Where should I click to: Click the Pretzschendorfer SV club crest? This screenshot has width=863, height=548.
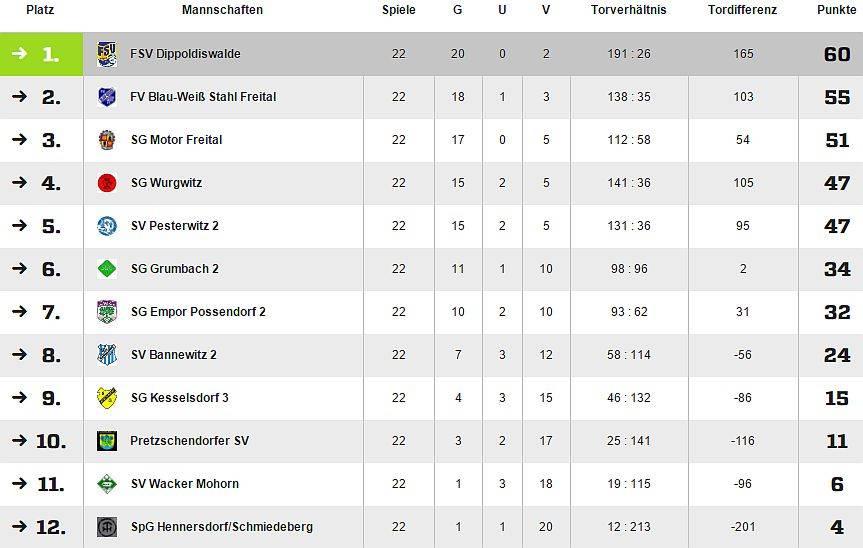pos(107,441)
